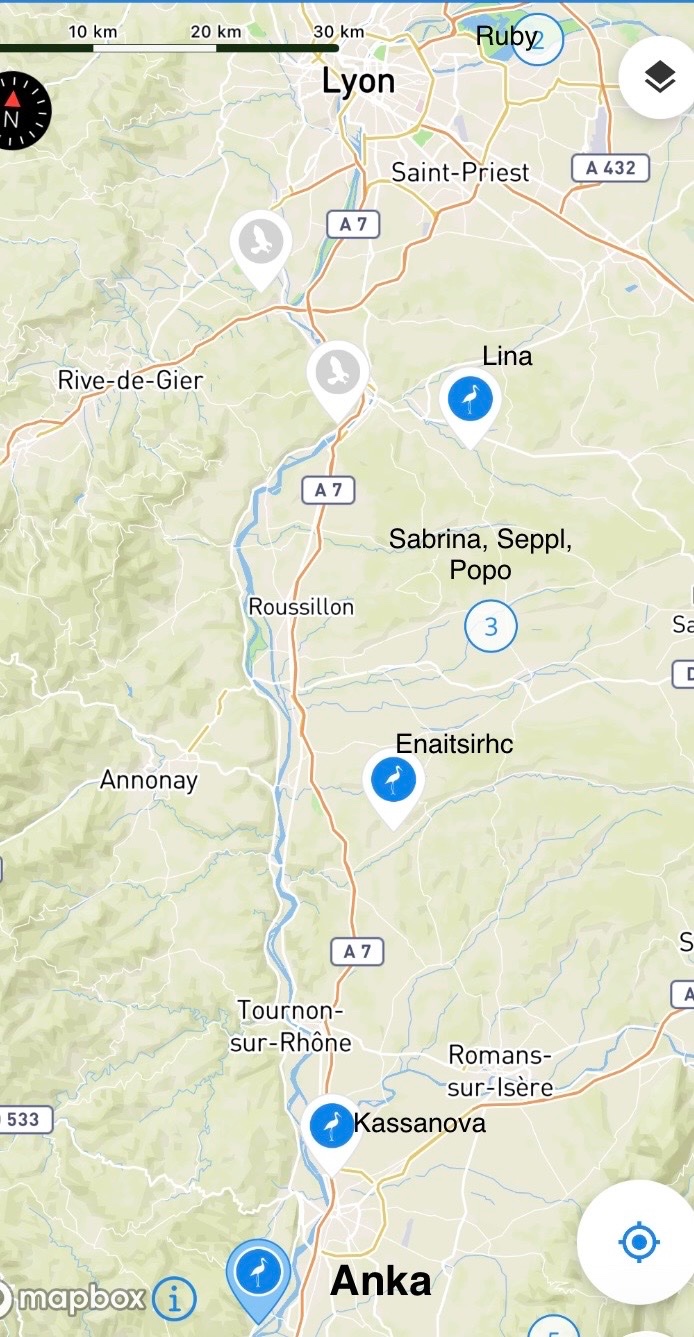Tap the compass to reset north
The image size is (694, 1337).
(14, 111)
